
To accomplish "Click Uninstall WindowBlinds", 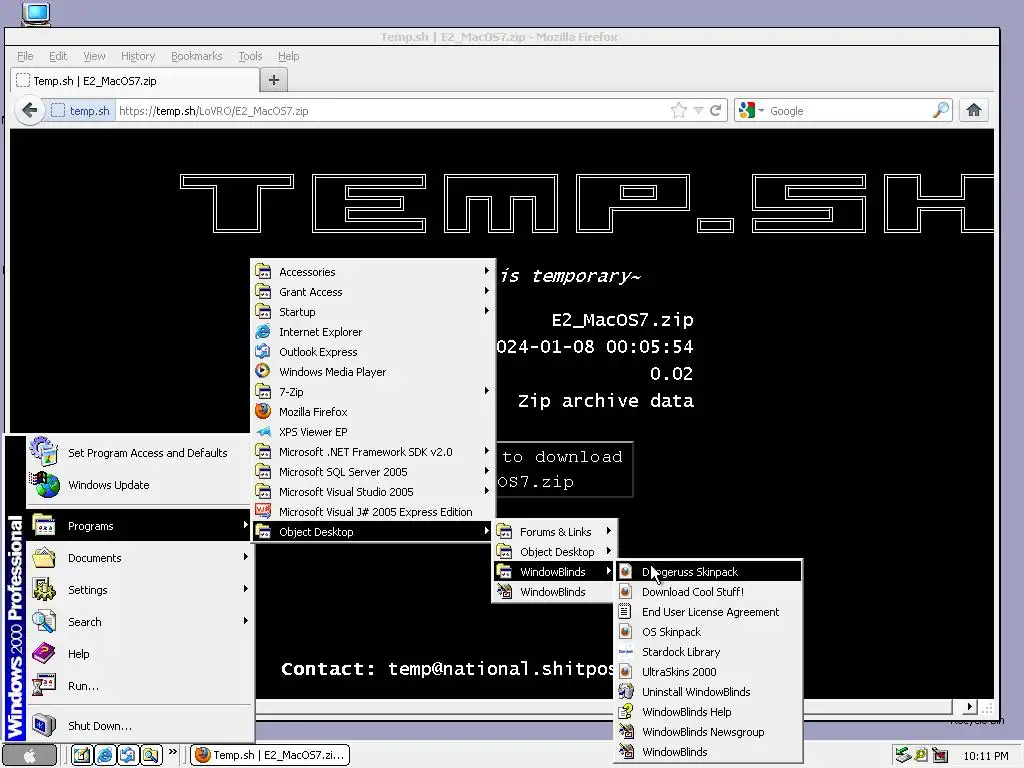I will click(x=709, y=692).
